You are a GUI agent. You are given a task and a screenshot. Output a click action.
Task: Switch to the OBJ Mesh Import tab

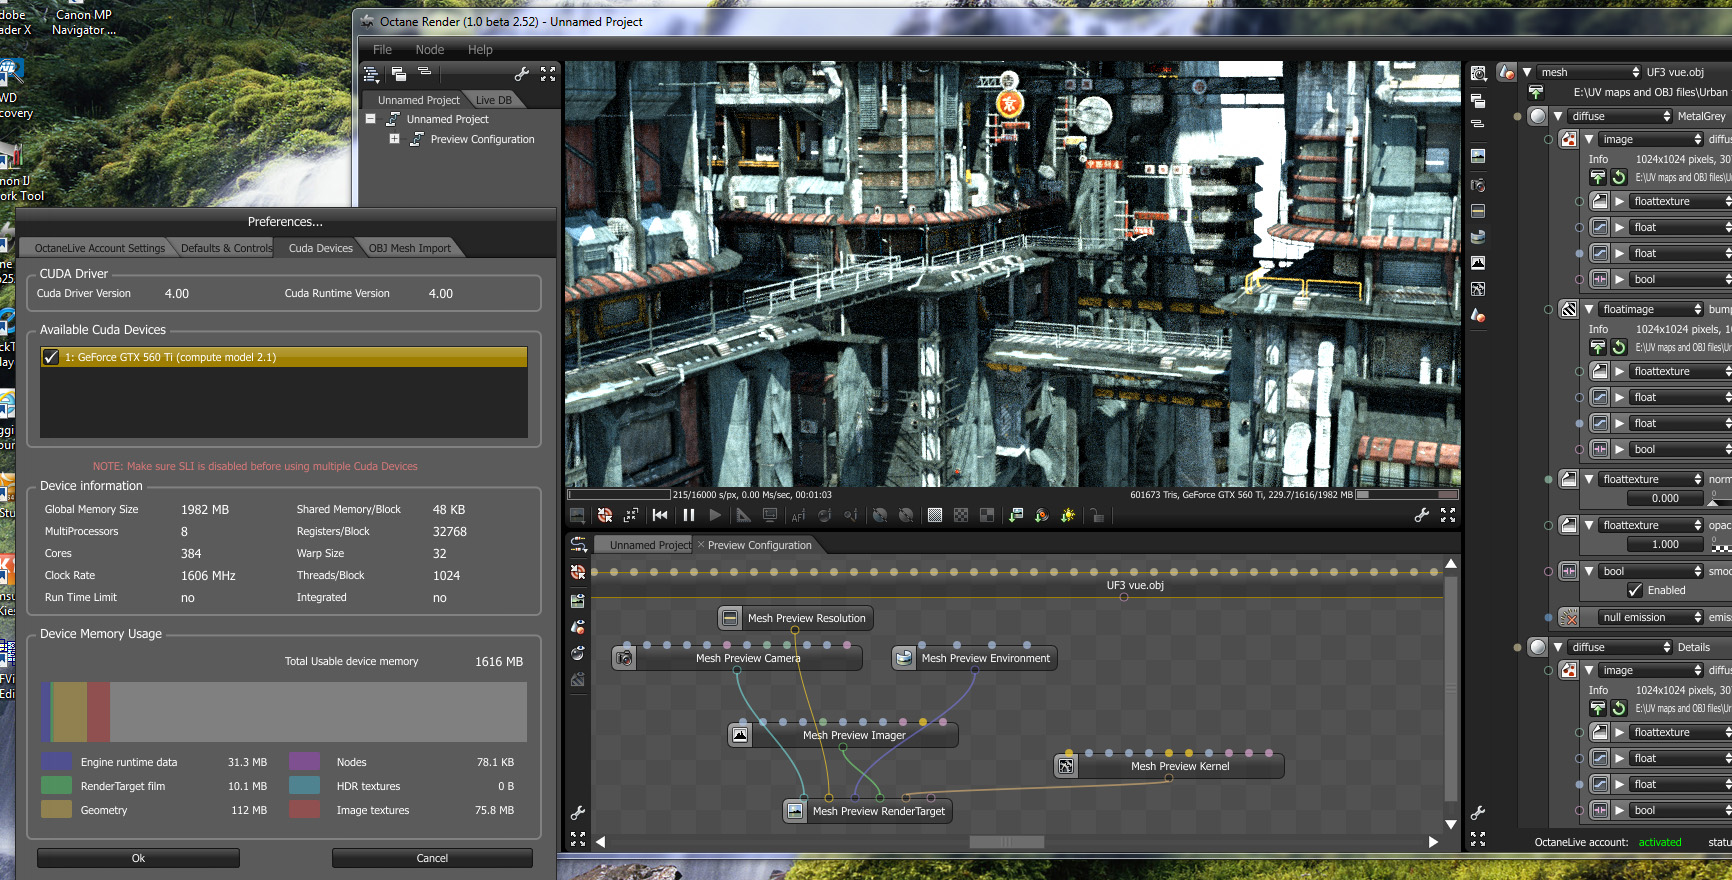tap(409, 248)
